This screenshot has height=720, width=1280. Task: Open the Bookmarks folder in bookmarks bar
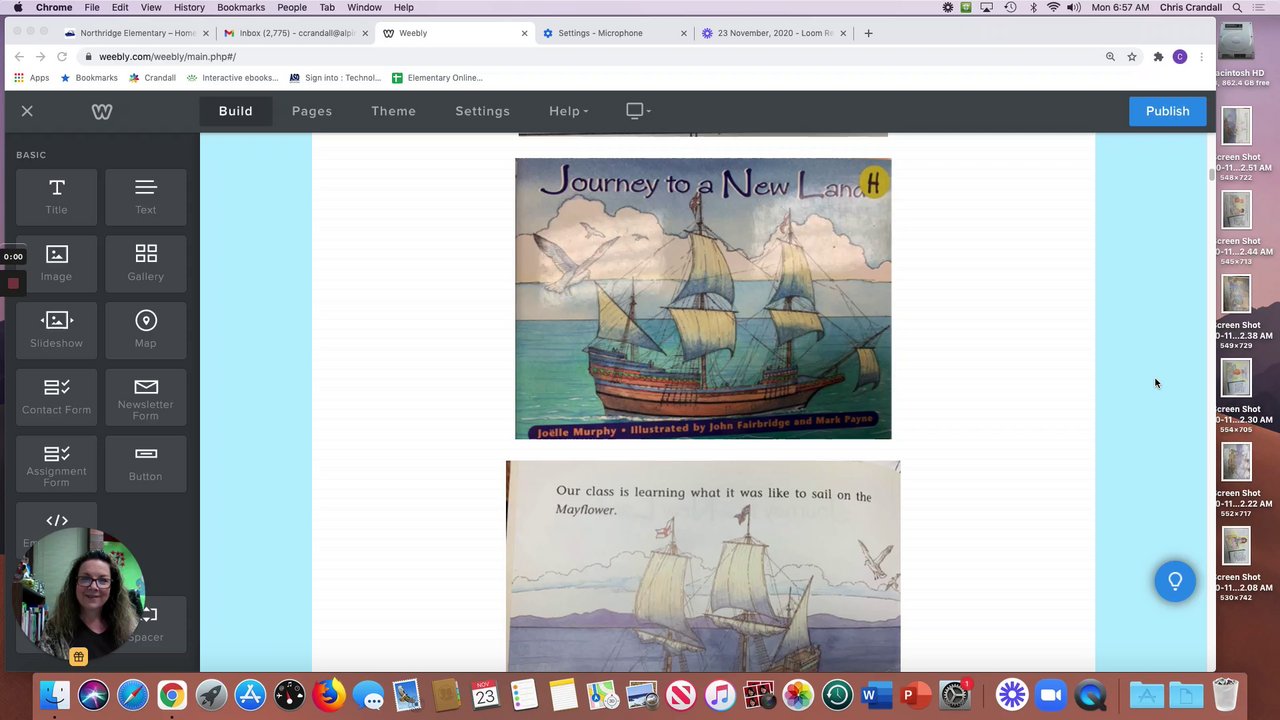pos(89,78)
